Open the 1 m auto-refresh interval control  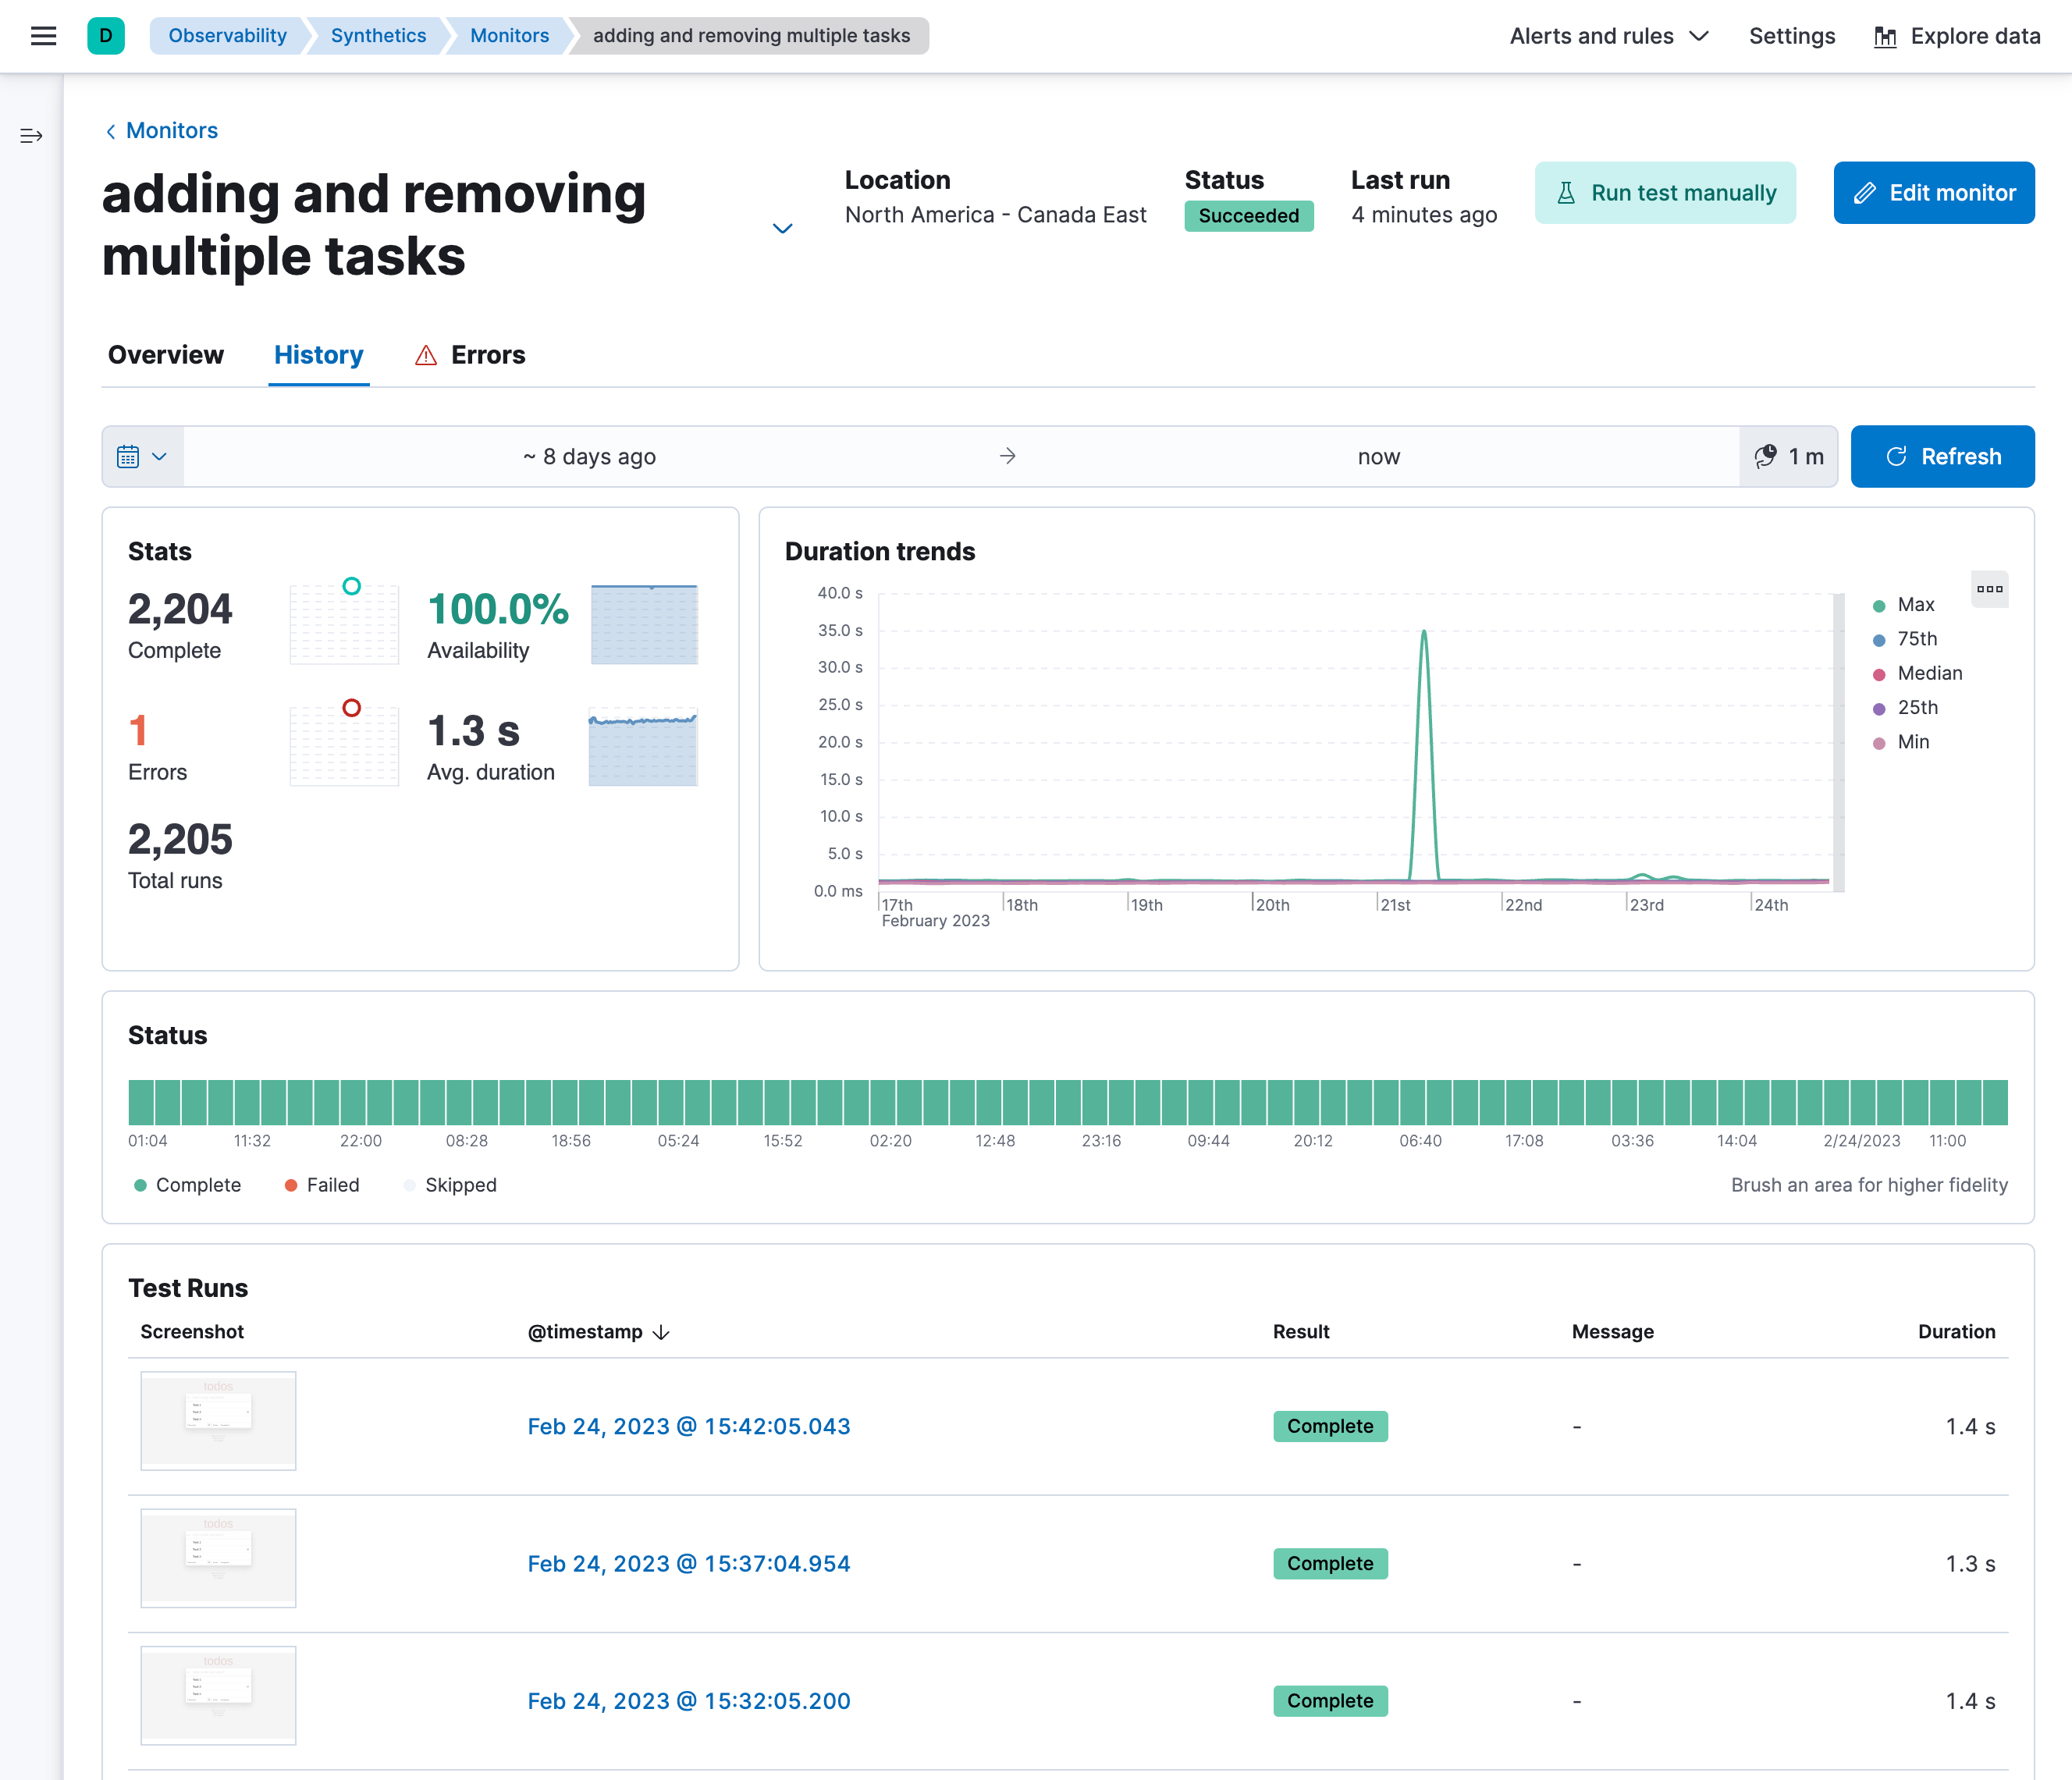1789,457
